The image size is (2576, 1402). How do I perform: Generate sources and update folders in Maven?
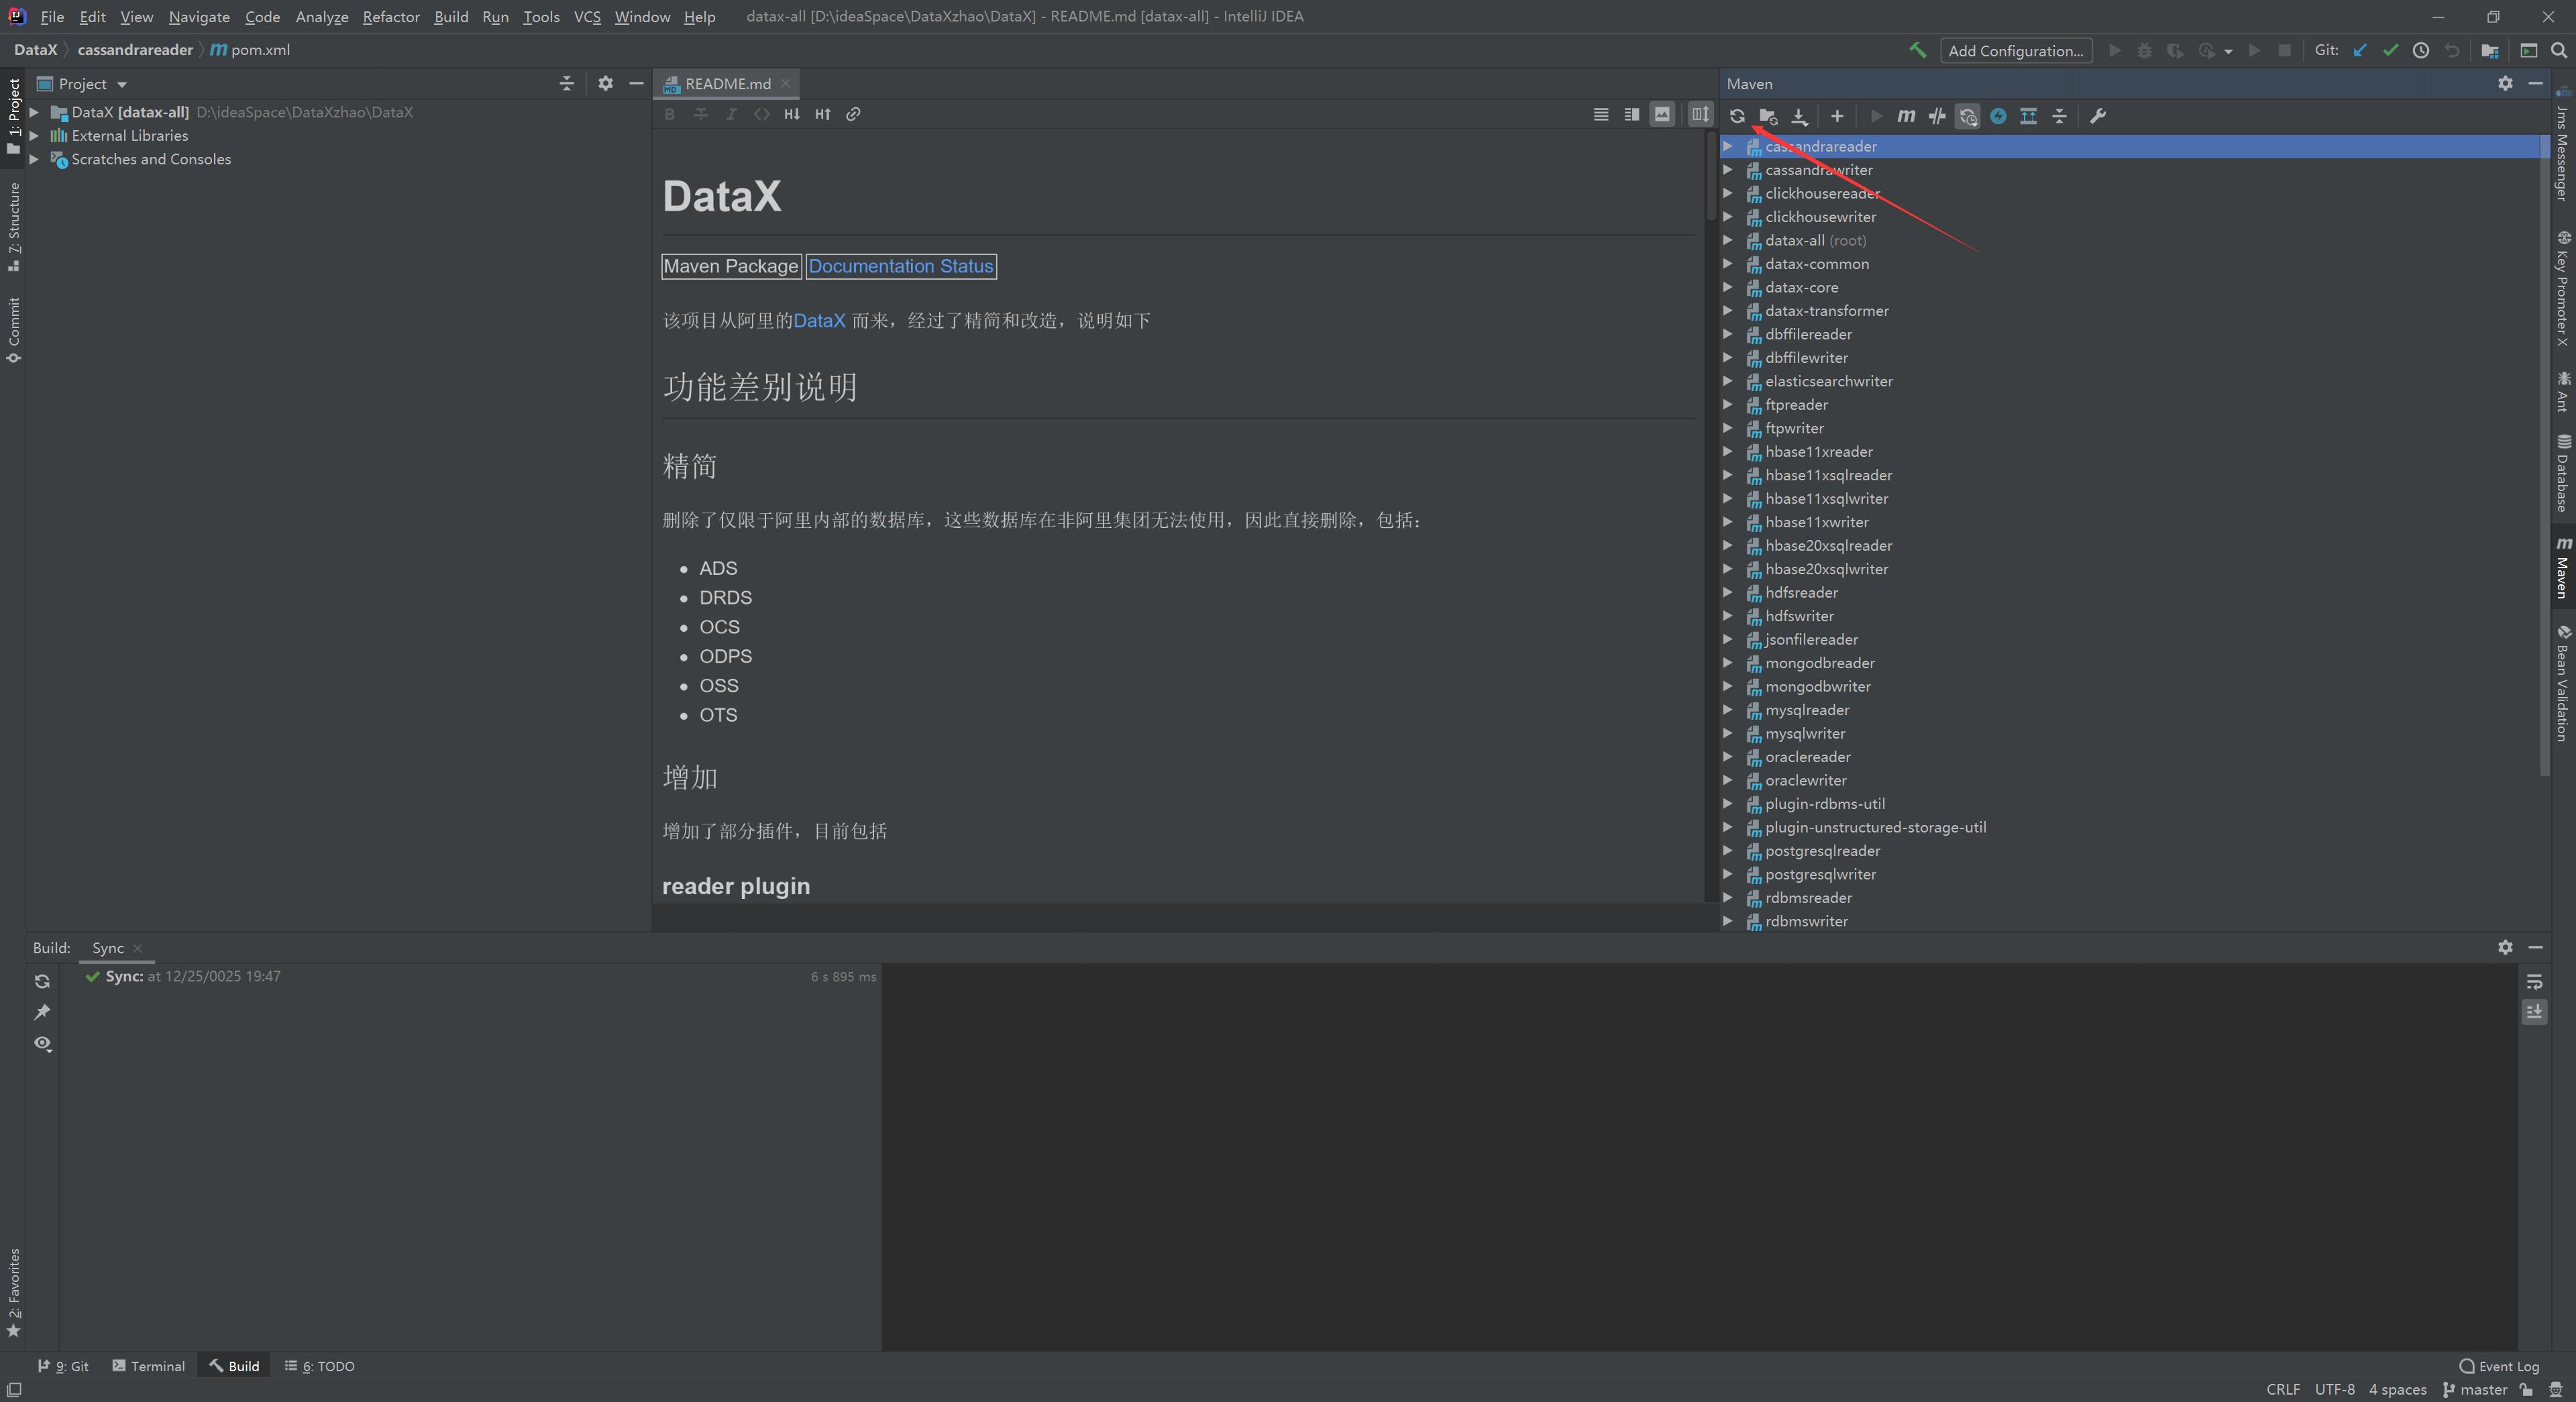click(x=1769, y=116)
